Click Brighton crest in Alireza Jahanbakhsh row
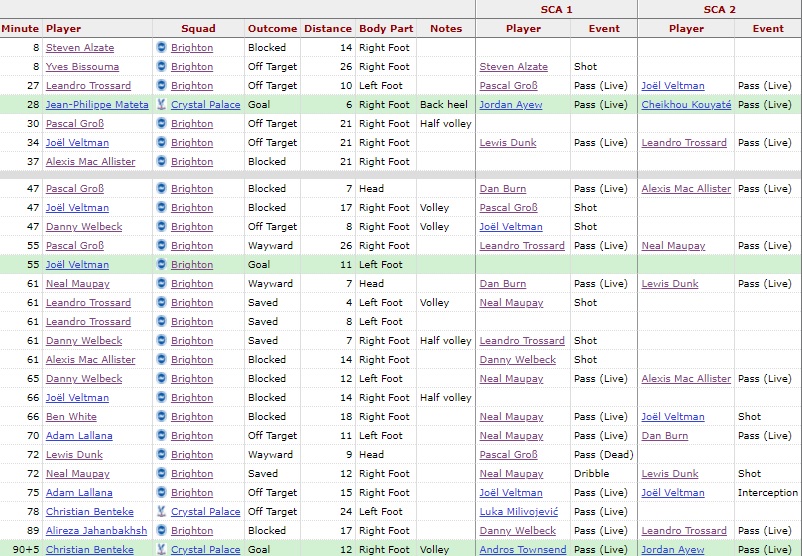 tap(161, 530)
